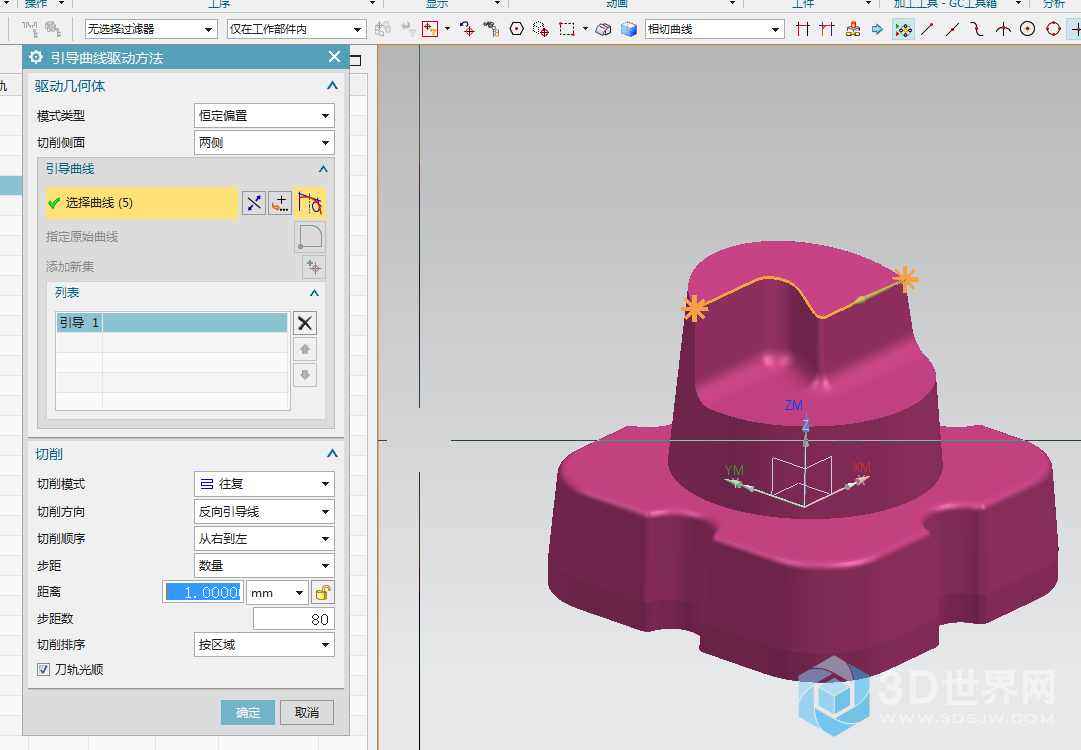The height and width of the screenshot is (750, 1081).
Task: Click the hexagon polygon icon in toolbar
Action: tap(516, 29)
